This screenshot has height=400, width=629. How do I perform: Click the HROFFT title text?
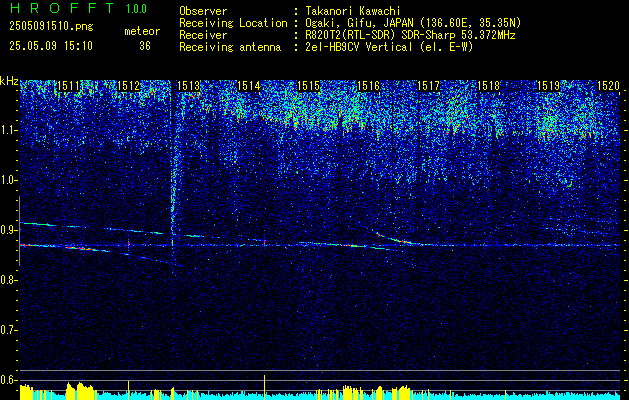click(62, 8)
